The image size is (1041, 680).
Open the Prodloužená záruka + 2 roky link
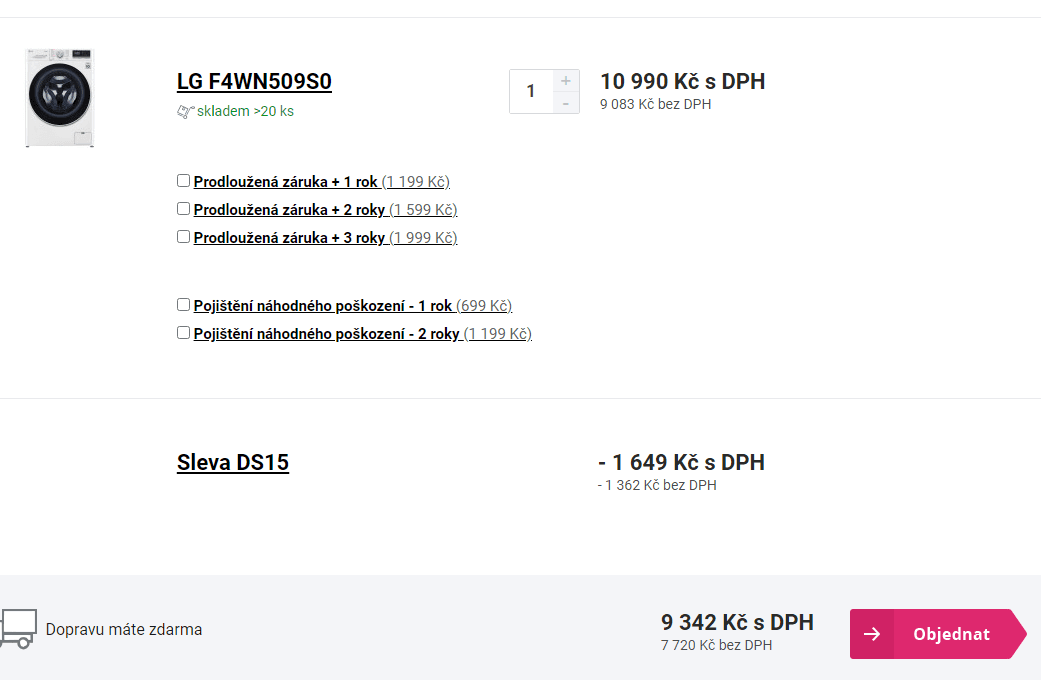[325, 210]
